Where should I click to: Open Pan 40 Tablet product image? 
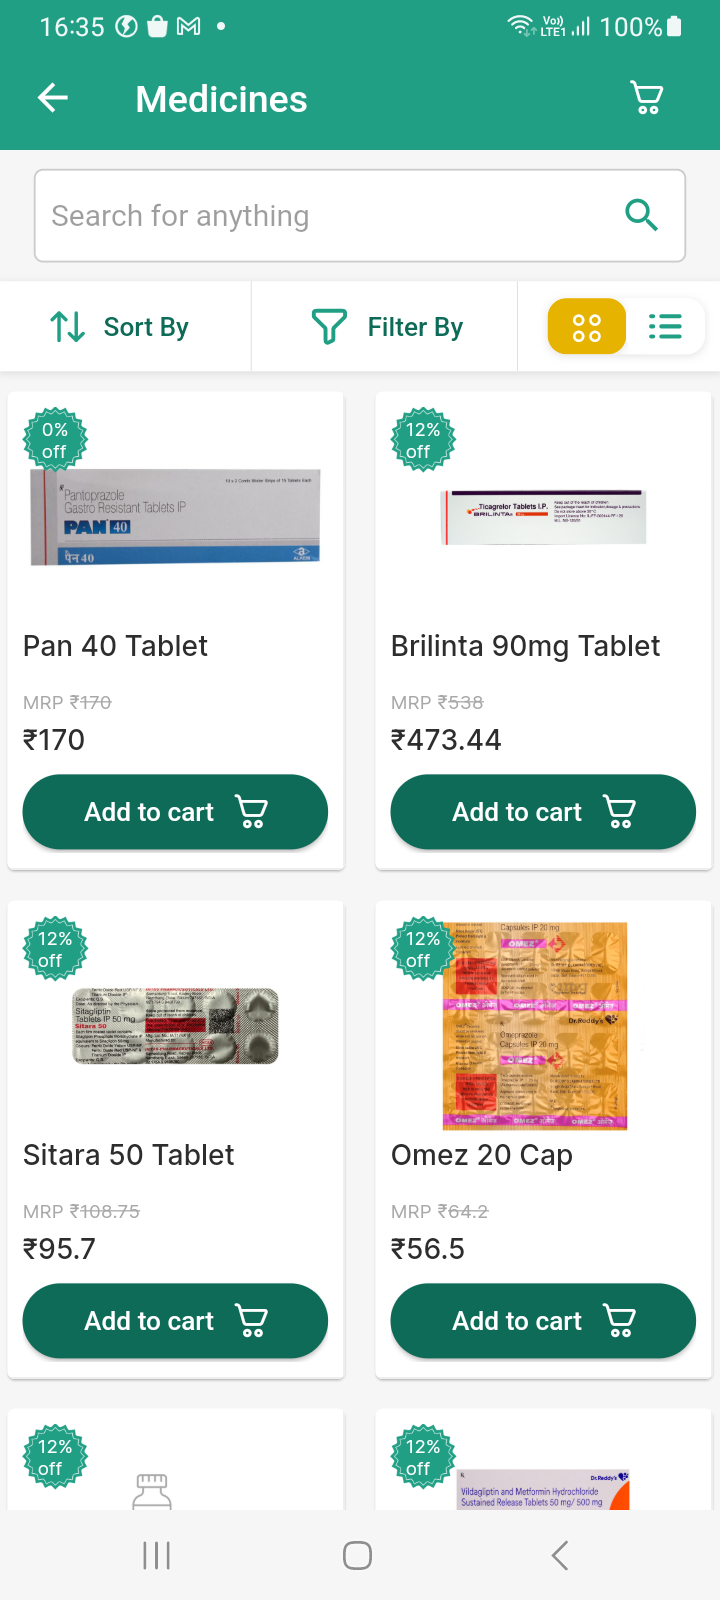click(176, 517)
